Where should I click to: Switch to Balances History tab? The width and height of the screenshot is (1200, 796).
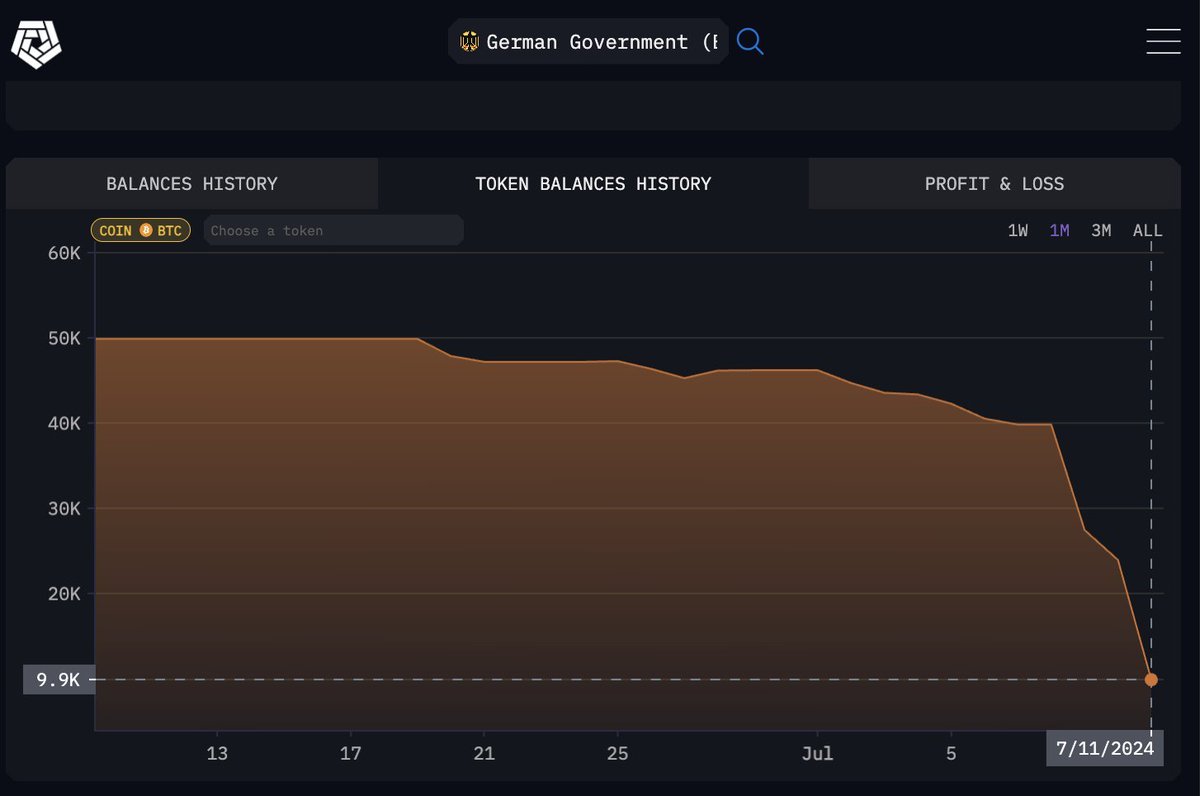[x=192, y=184]
